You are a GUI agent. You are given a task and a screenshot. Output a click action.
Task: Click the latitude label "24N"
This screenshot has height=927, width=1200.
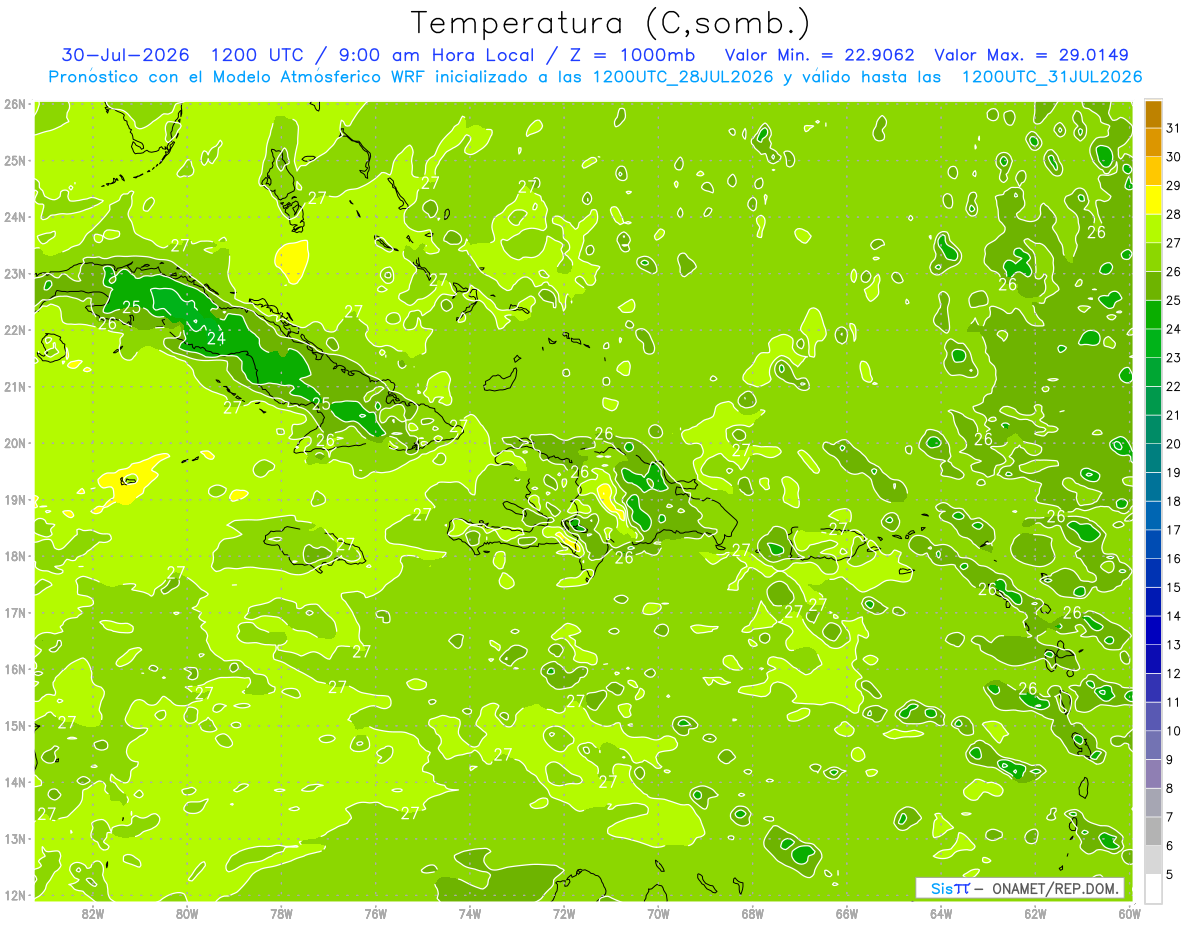pos(14,217)
